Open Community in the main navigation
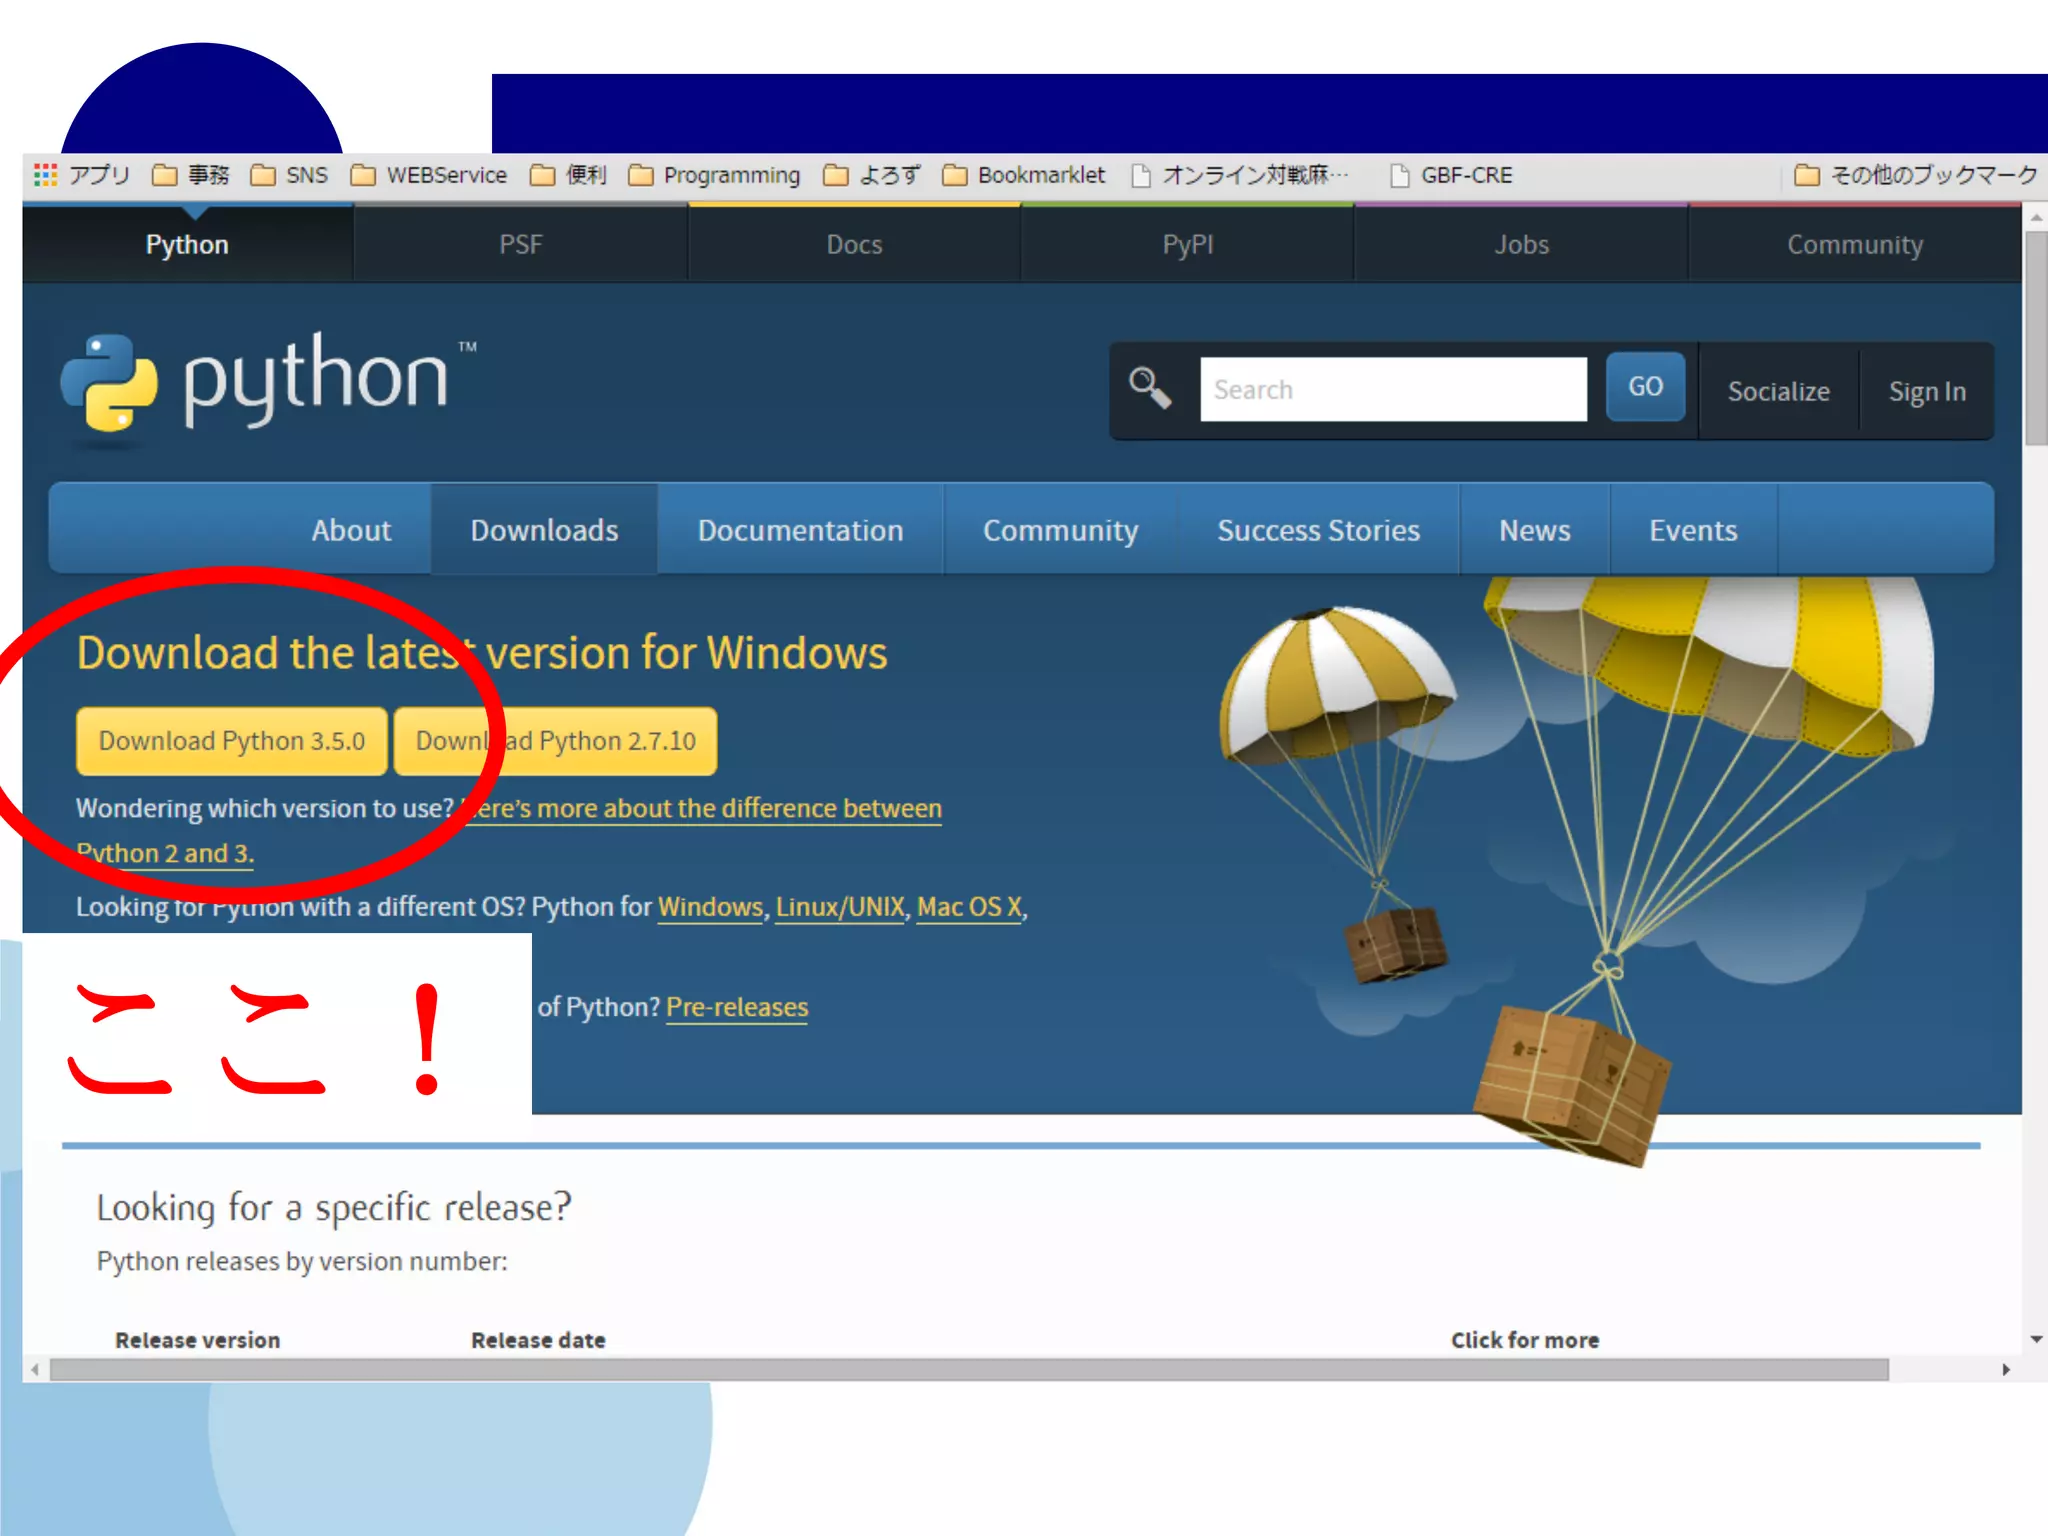 point(1060,530)
